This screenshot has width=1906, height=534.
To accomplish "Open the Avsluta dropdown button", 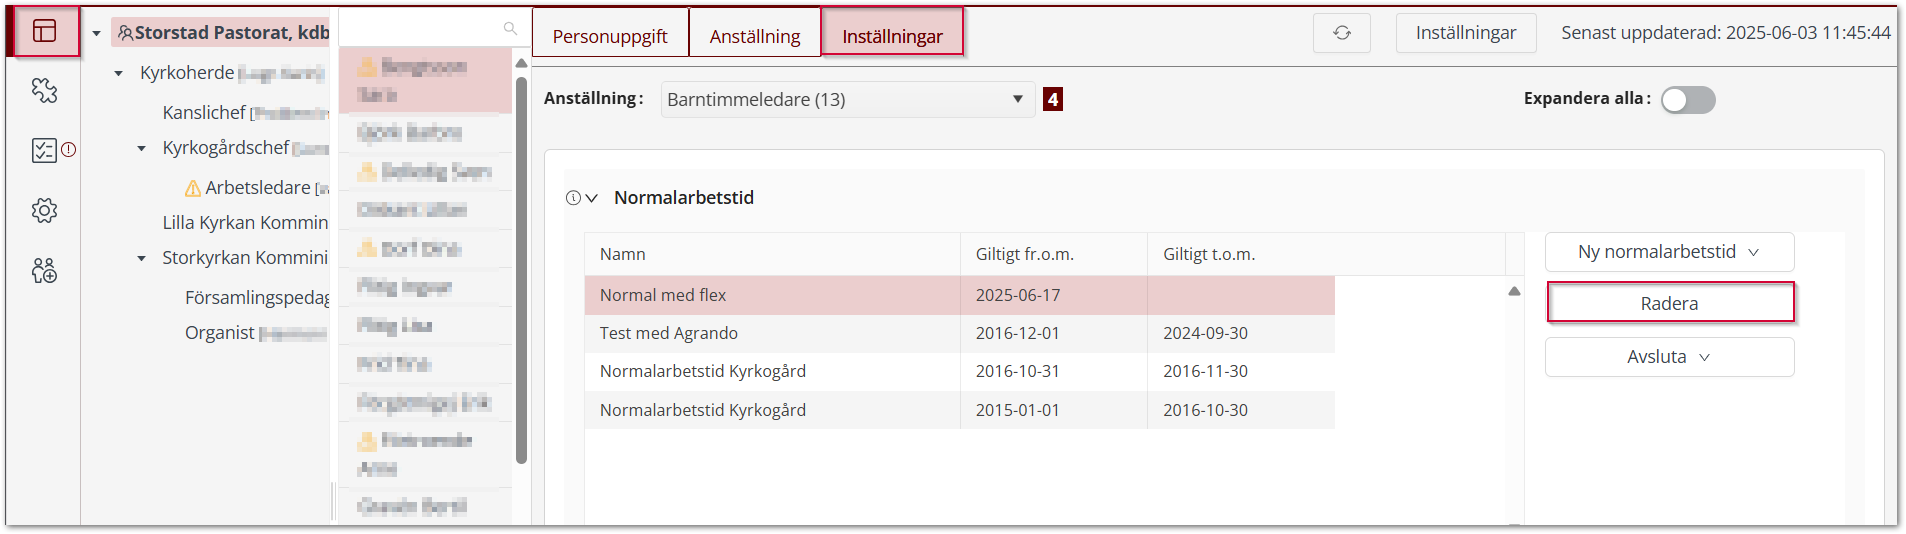I will tap(1669, 357).
